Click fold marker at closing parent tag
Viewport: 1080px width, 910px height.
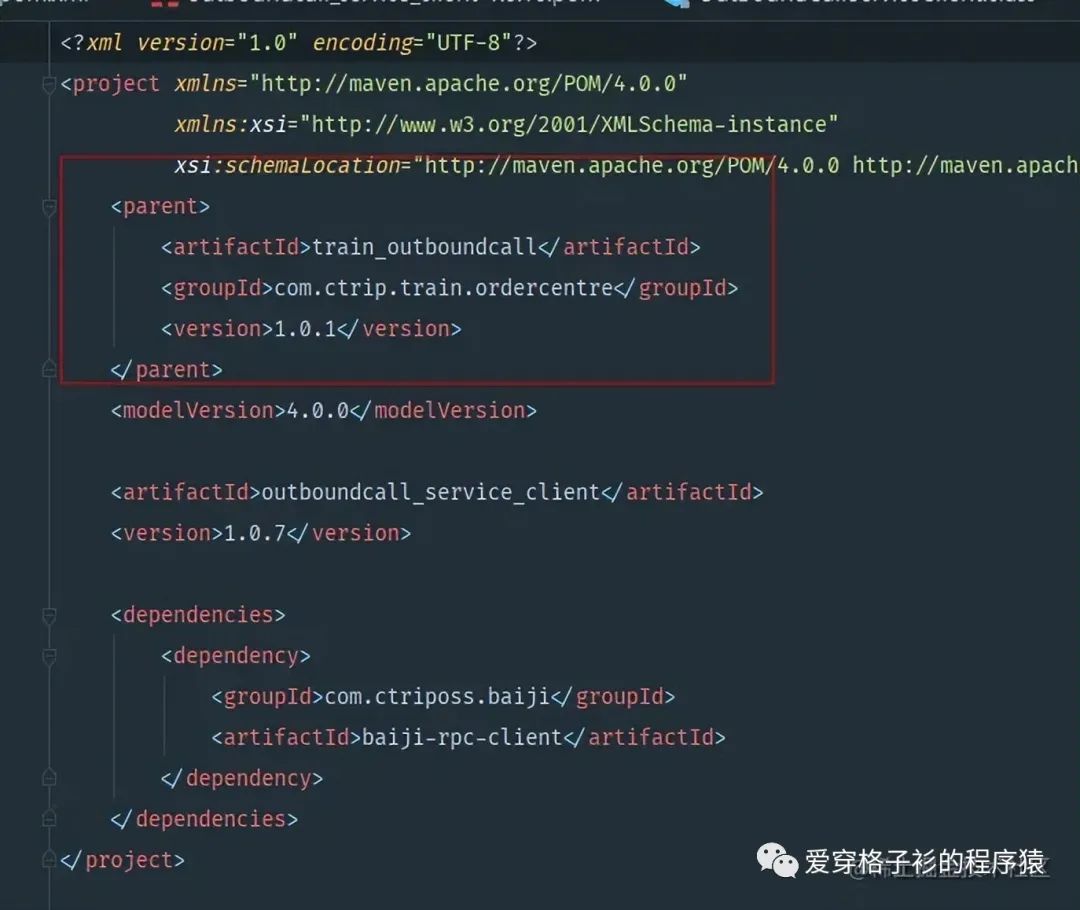point(49,370)
